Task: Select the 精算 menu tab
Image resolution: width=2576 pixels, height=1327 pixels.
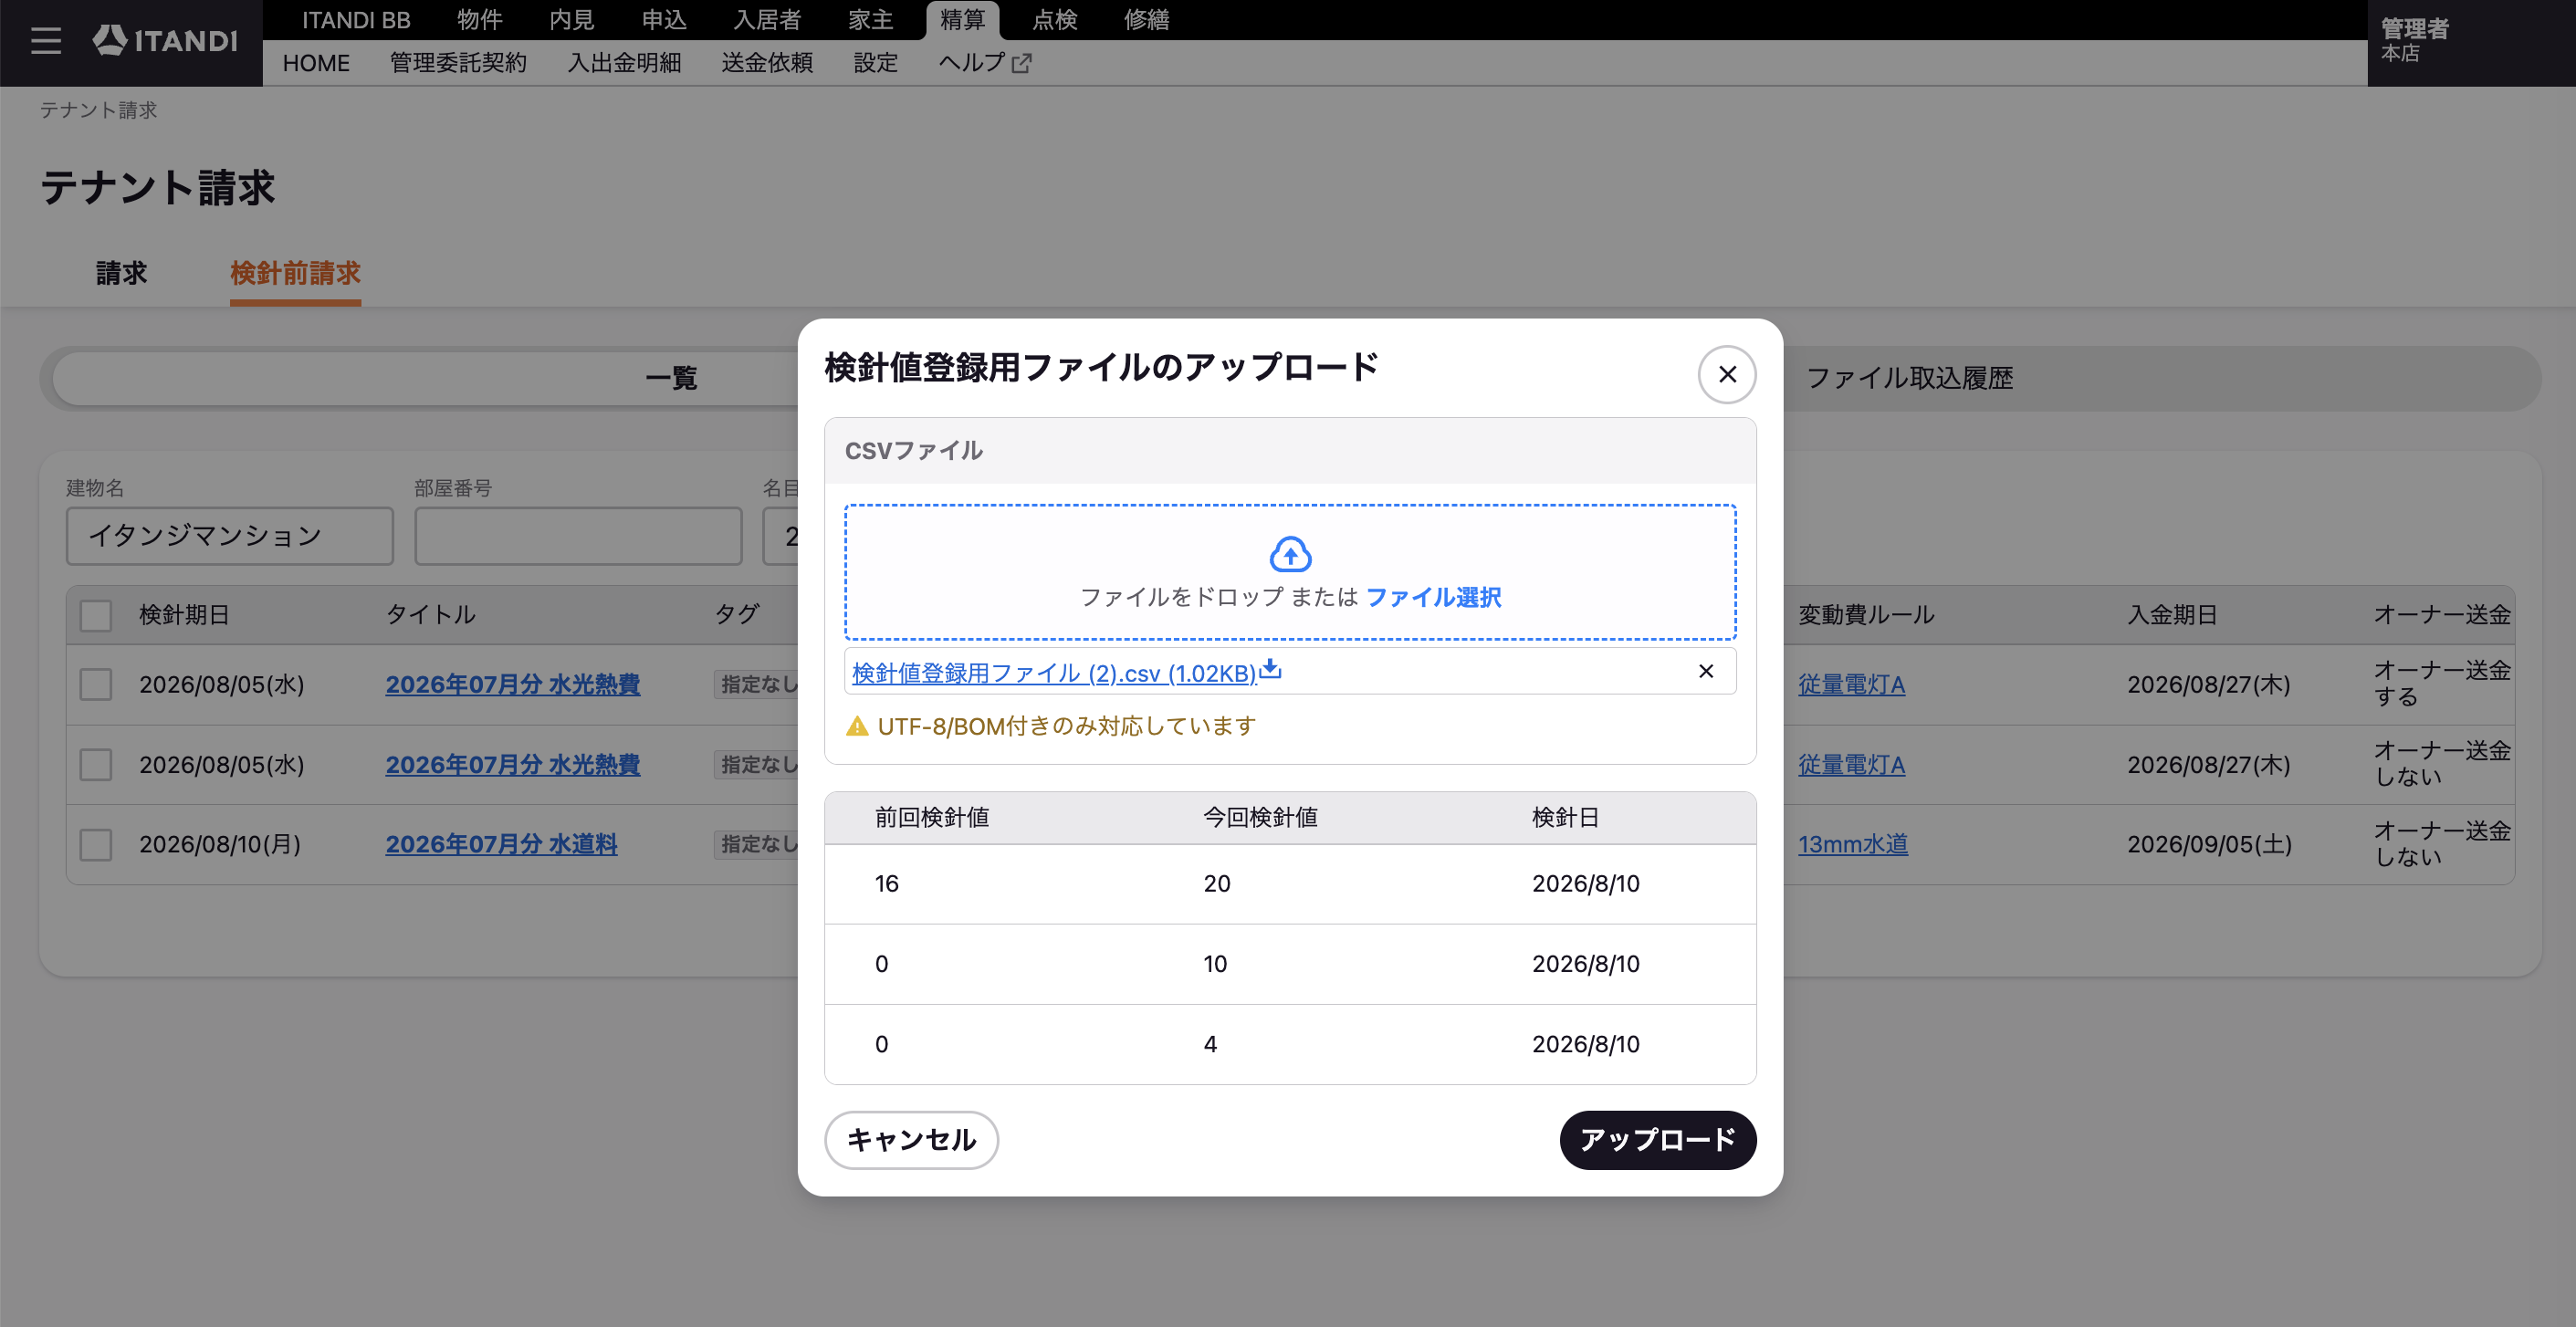Action: click(963, 20)
